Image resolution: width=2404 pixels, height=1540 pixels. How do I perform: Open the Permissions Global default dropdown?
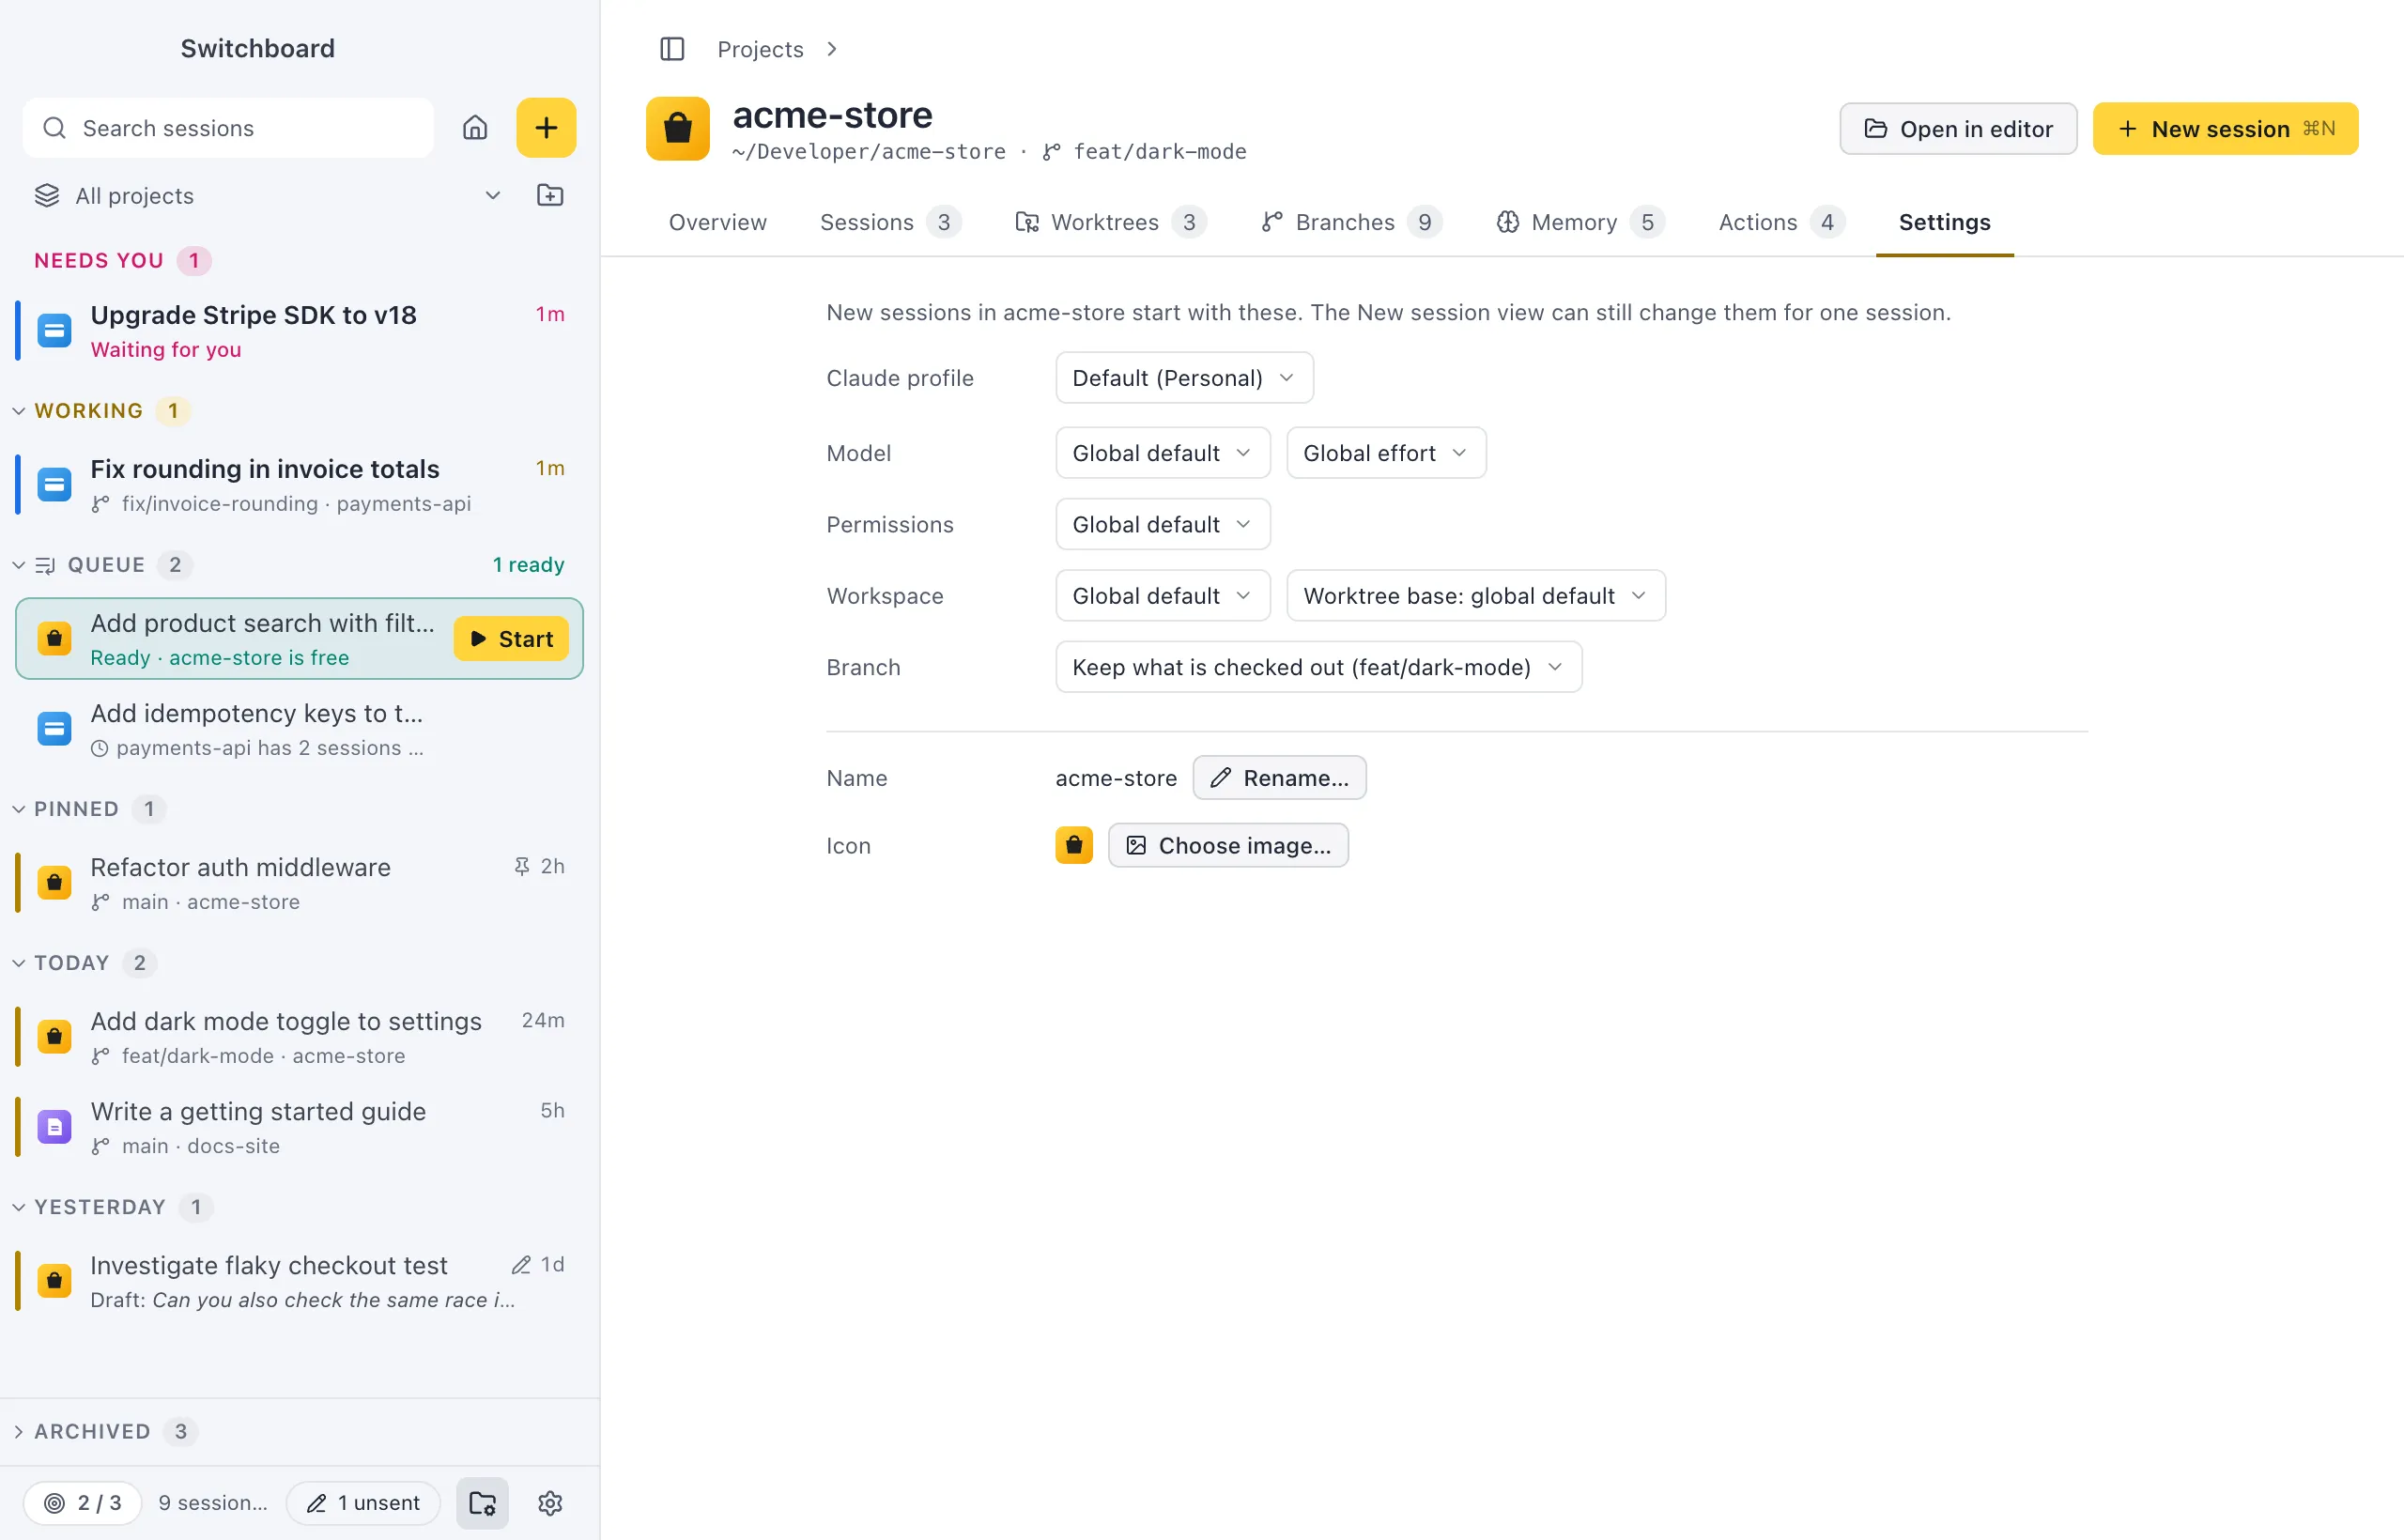(x=1163, y=525)
